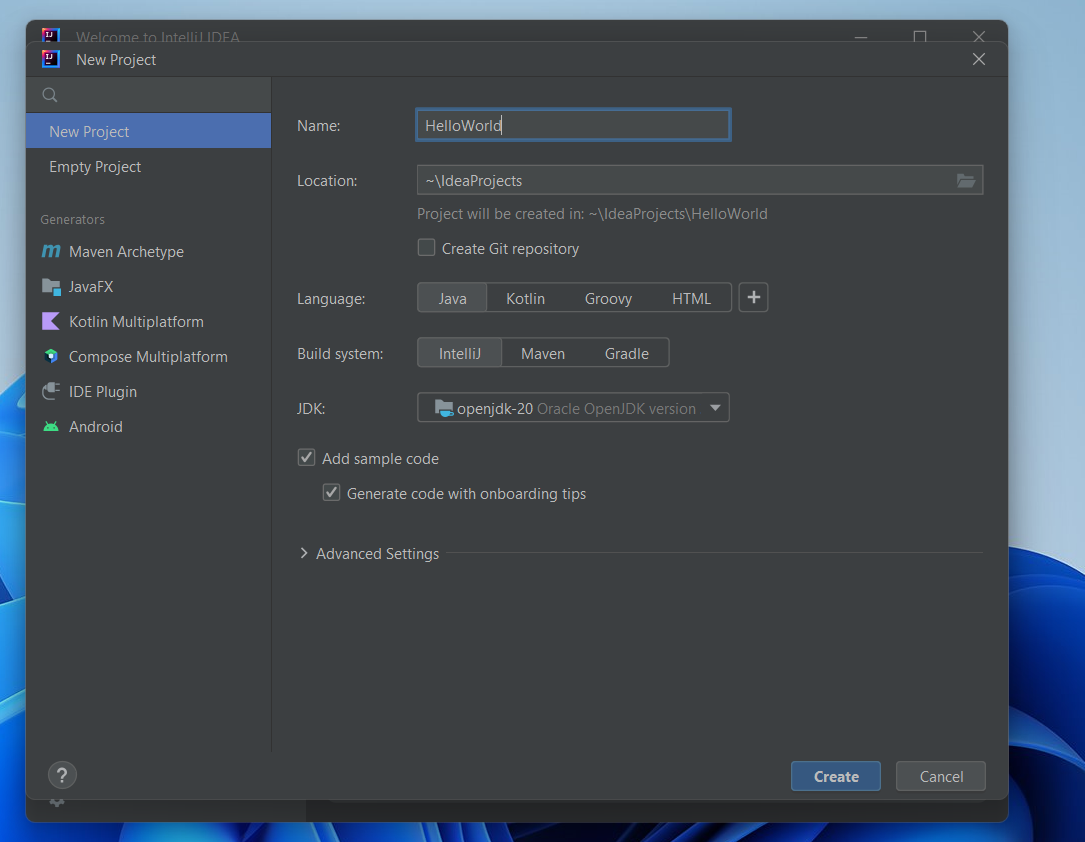Add another language with plus button
1085x842 pixels.
point(754,298)
